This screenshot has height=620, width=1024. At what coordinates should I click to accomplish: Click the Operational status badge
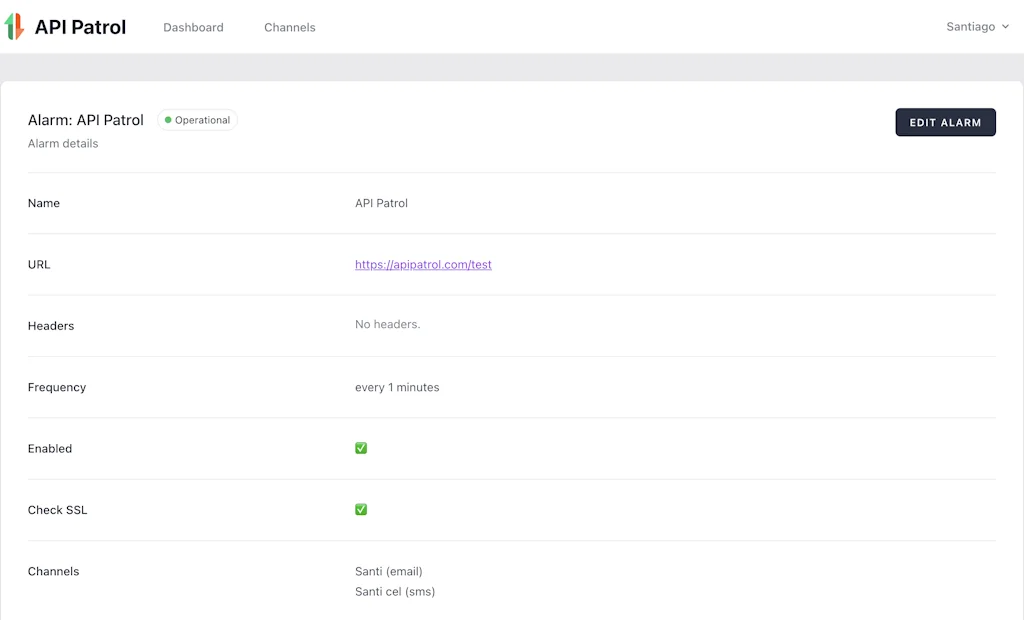197,119
